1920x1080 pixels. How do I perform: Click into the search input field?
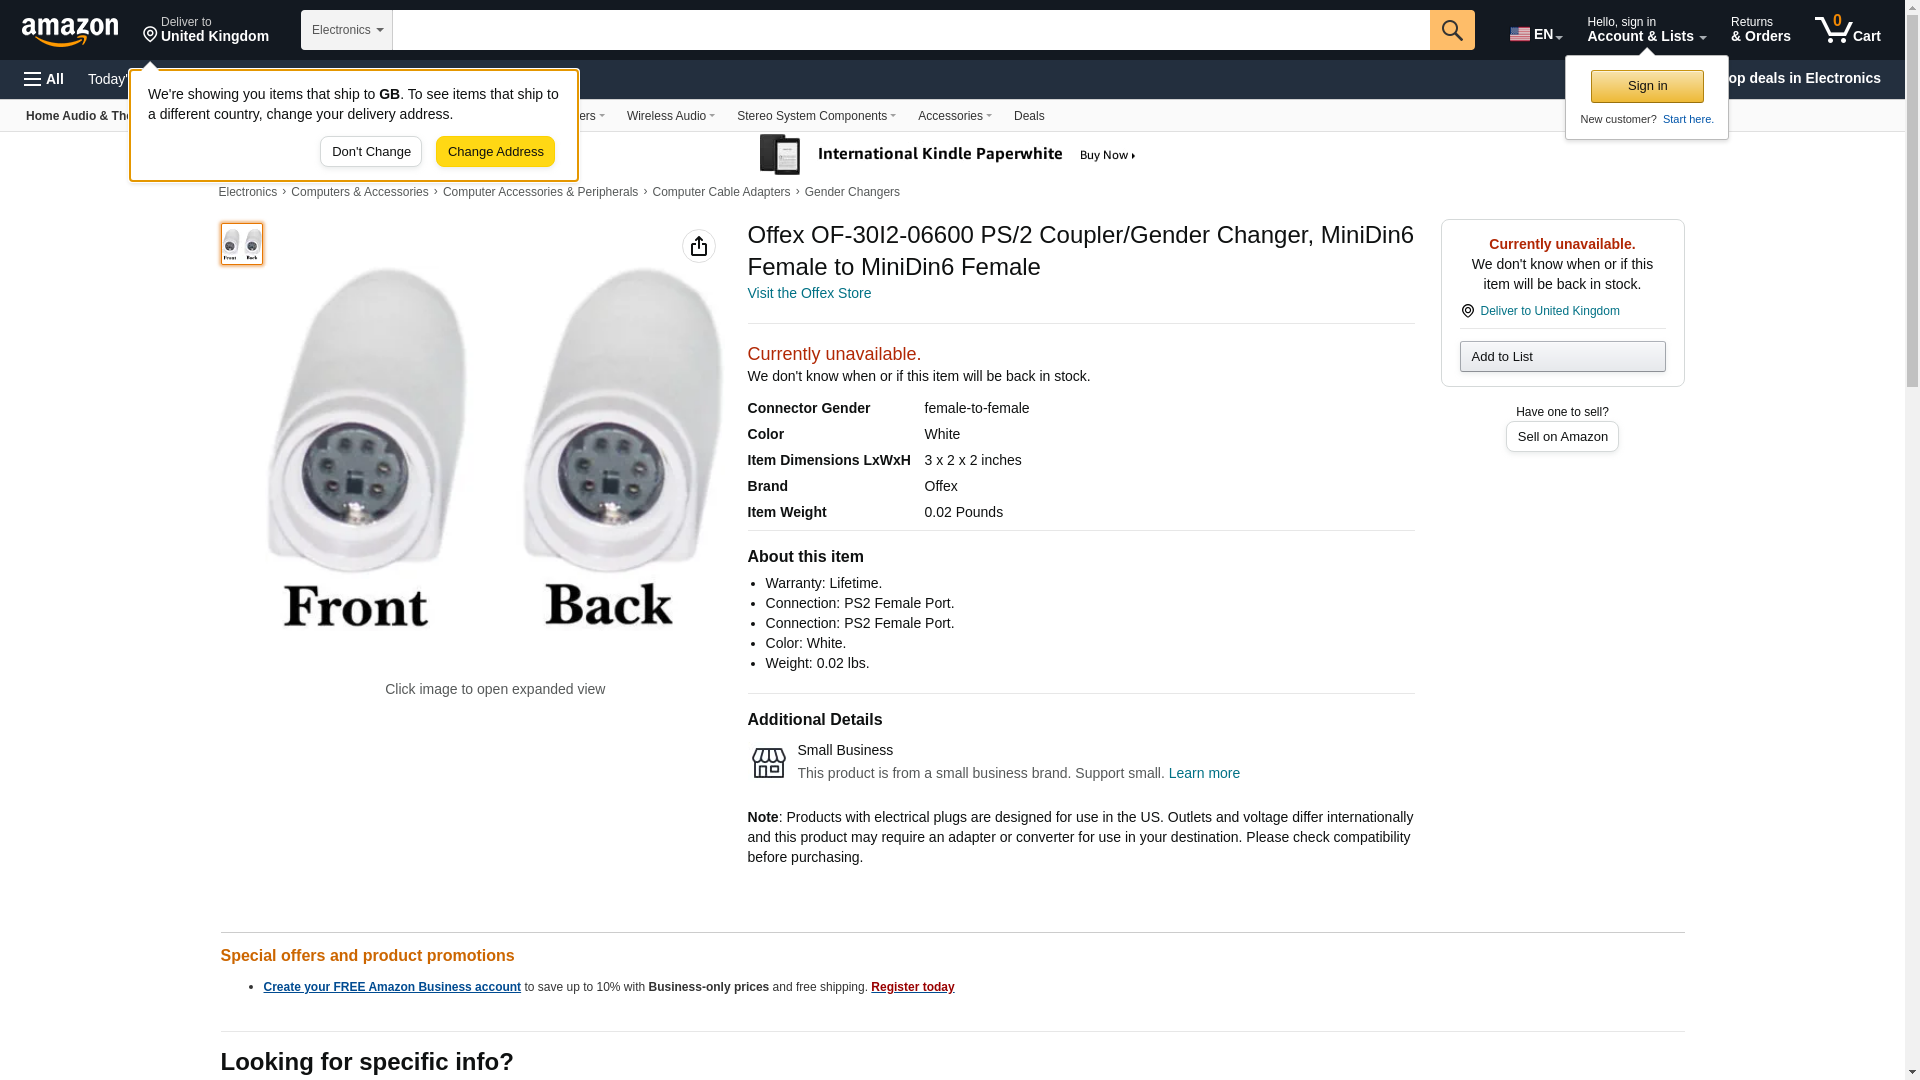click(910, 30)
